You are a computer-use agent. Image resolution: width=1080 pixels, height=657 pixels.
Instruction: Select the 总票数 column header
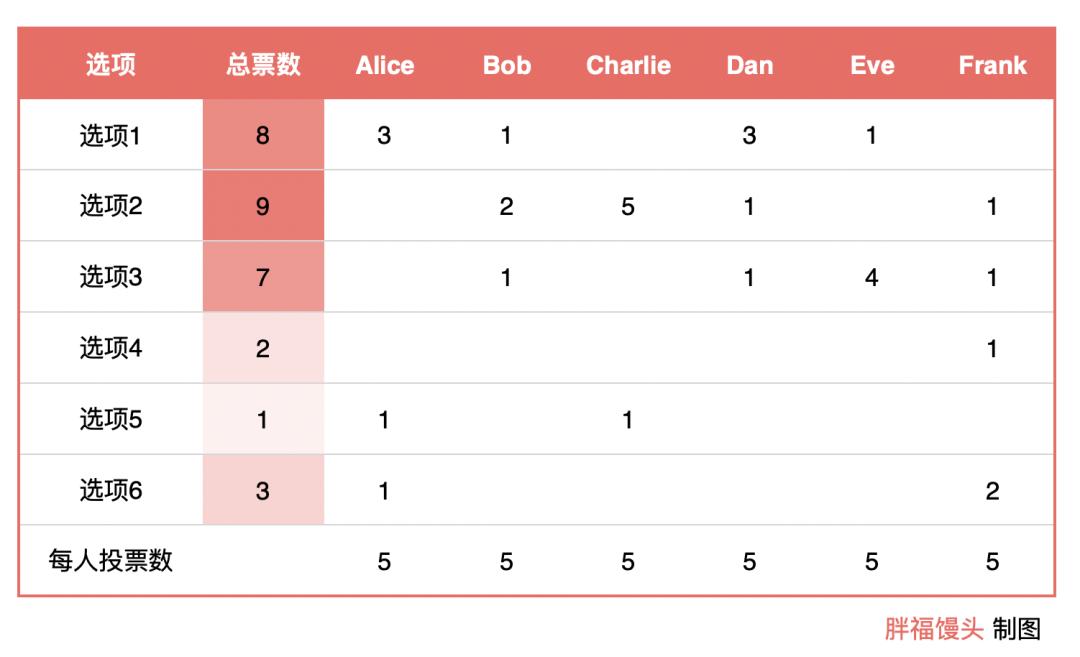[x=263, y=65]
